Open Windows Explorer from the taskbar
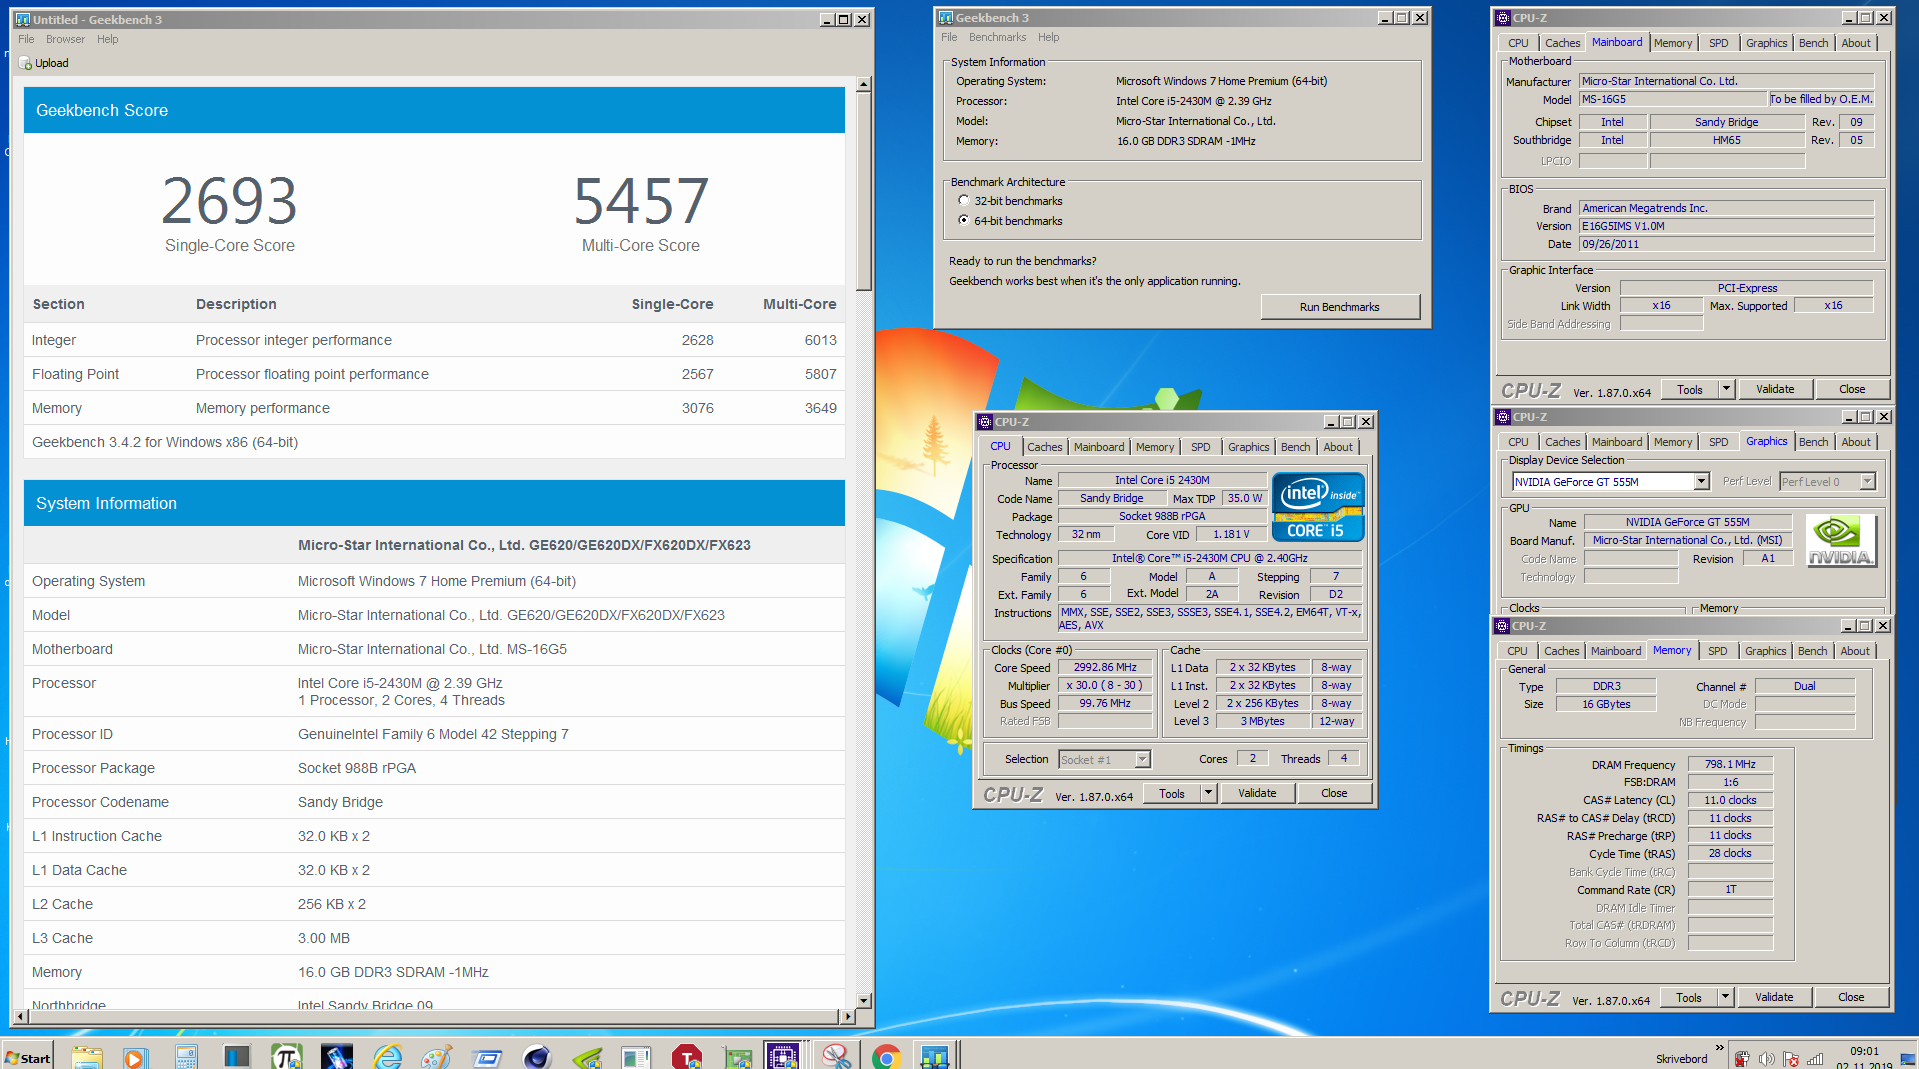Screen dimensions: 1919x1069 87,1057
